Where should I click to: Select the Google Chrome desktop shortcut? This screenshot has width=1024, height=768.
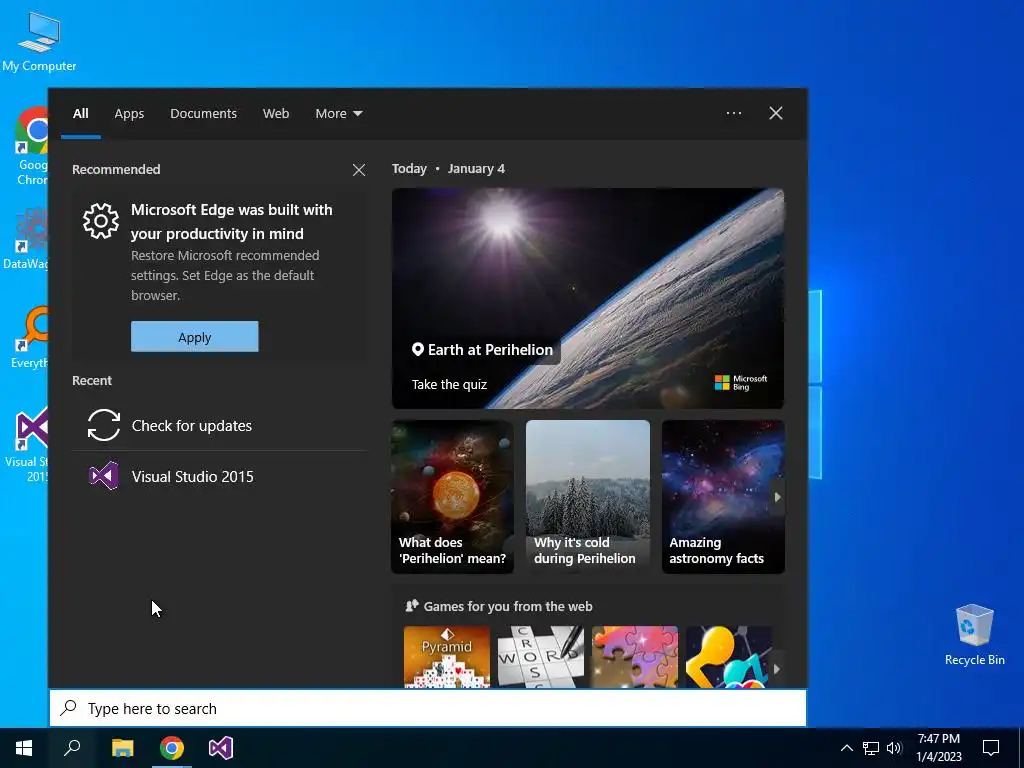pos(31,147)
